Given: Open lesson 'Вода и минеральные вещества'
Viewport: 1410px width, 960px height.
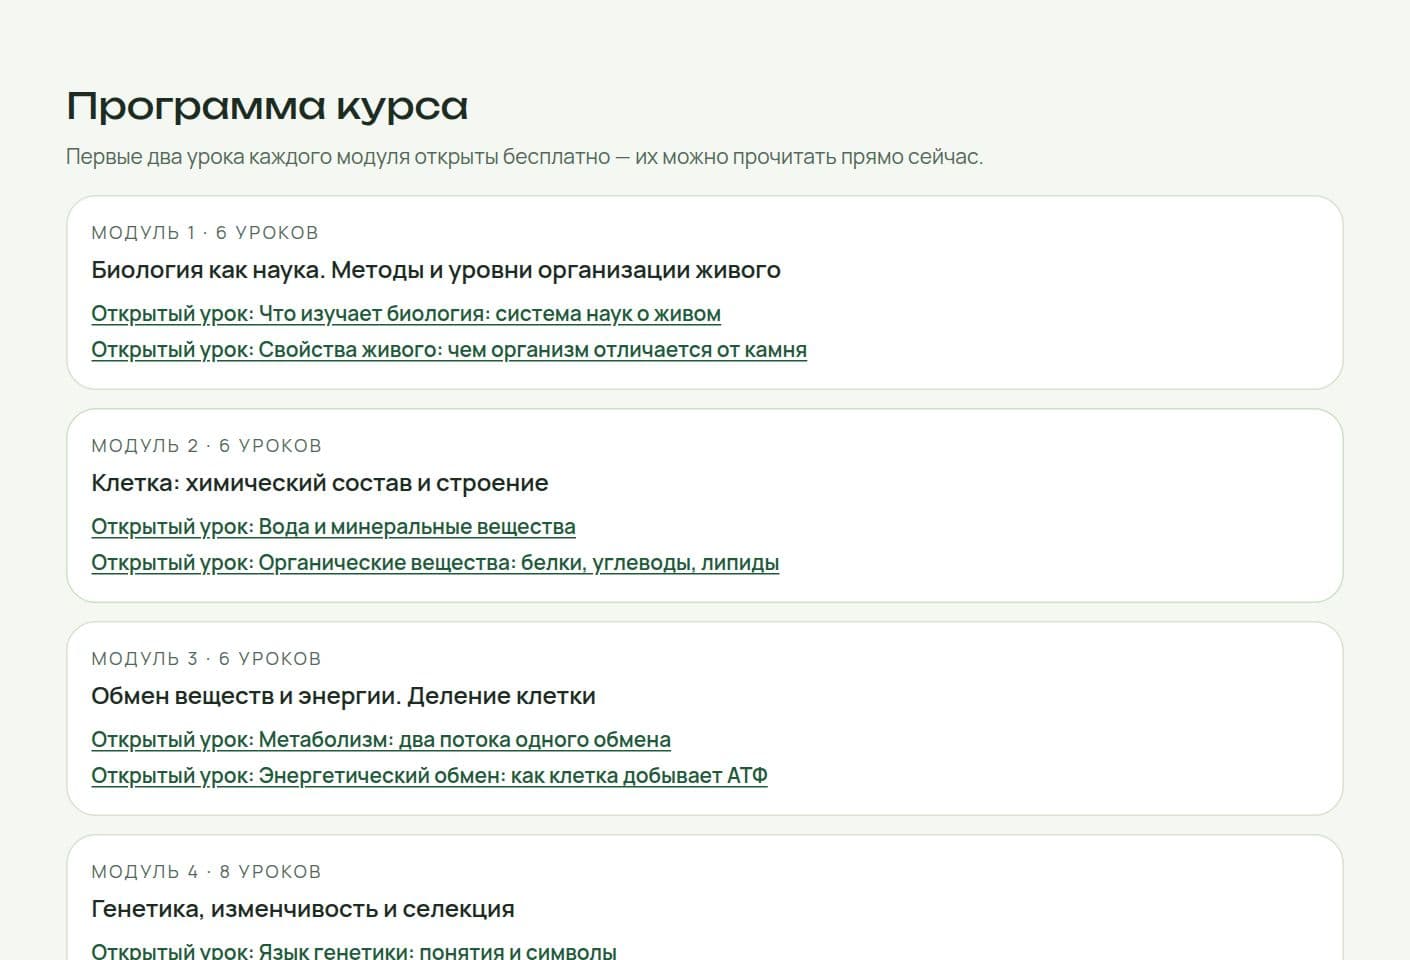Looking at the screenshot, I should pos(333,527).
